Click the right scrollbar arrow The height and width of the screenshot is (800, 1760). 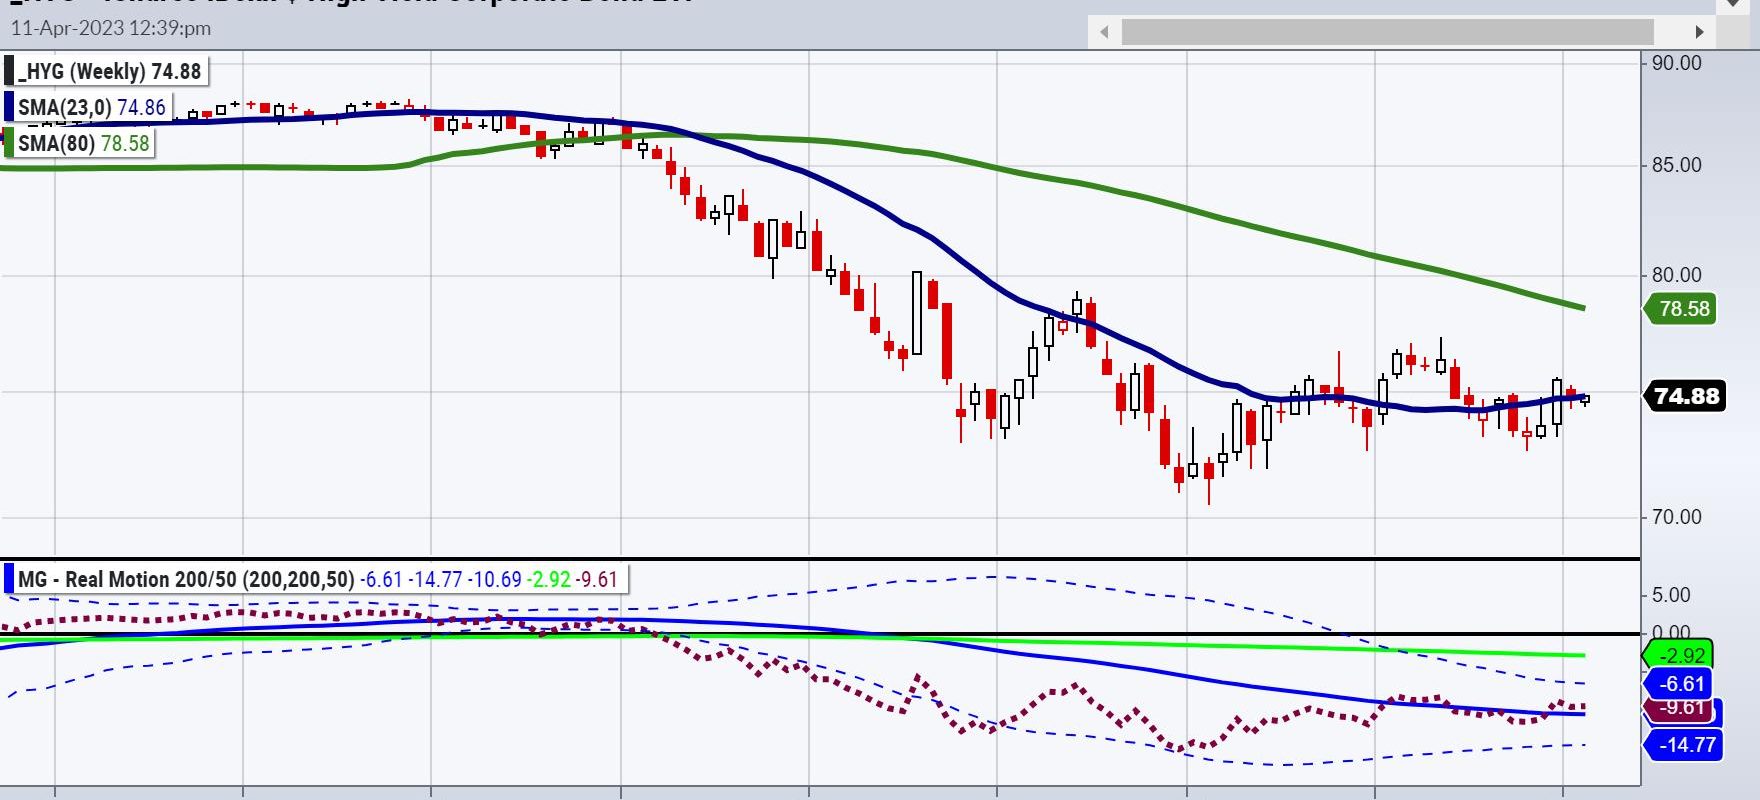tap(1699, 32)
